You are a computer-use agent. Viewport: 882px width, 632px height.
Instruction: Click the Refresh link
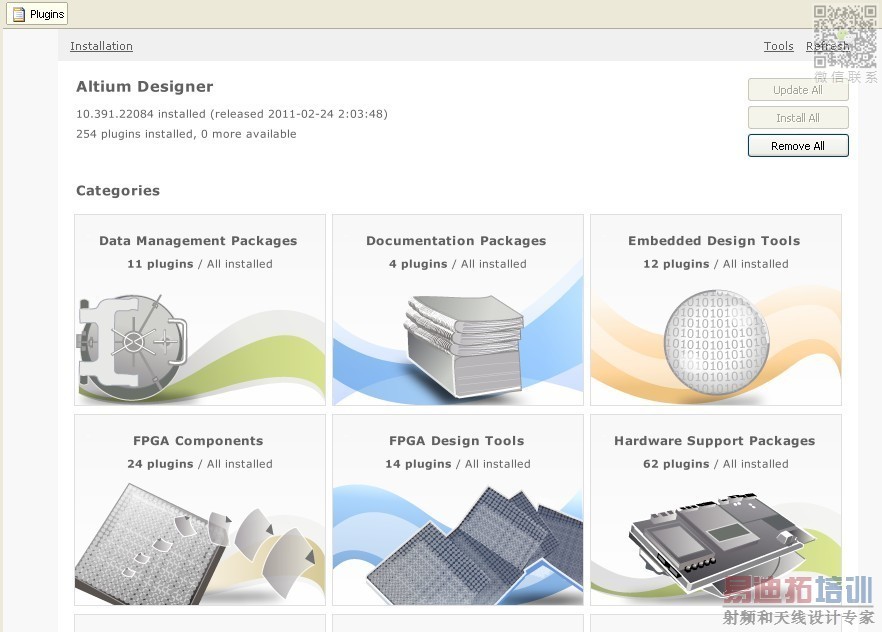click(x=827, y=46)
